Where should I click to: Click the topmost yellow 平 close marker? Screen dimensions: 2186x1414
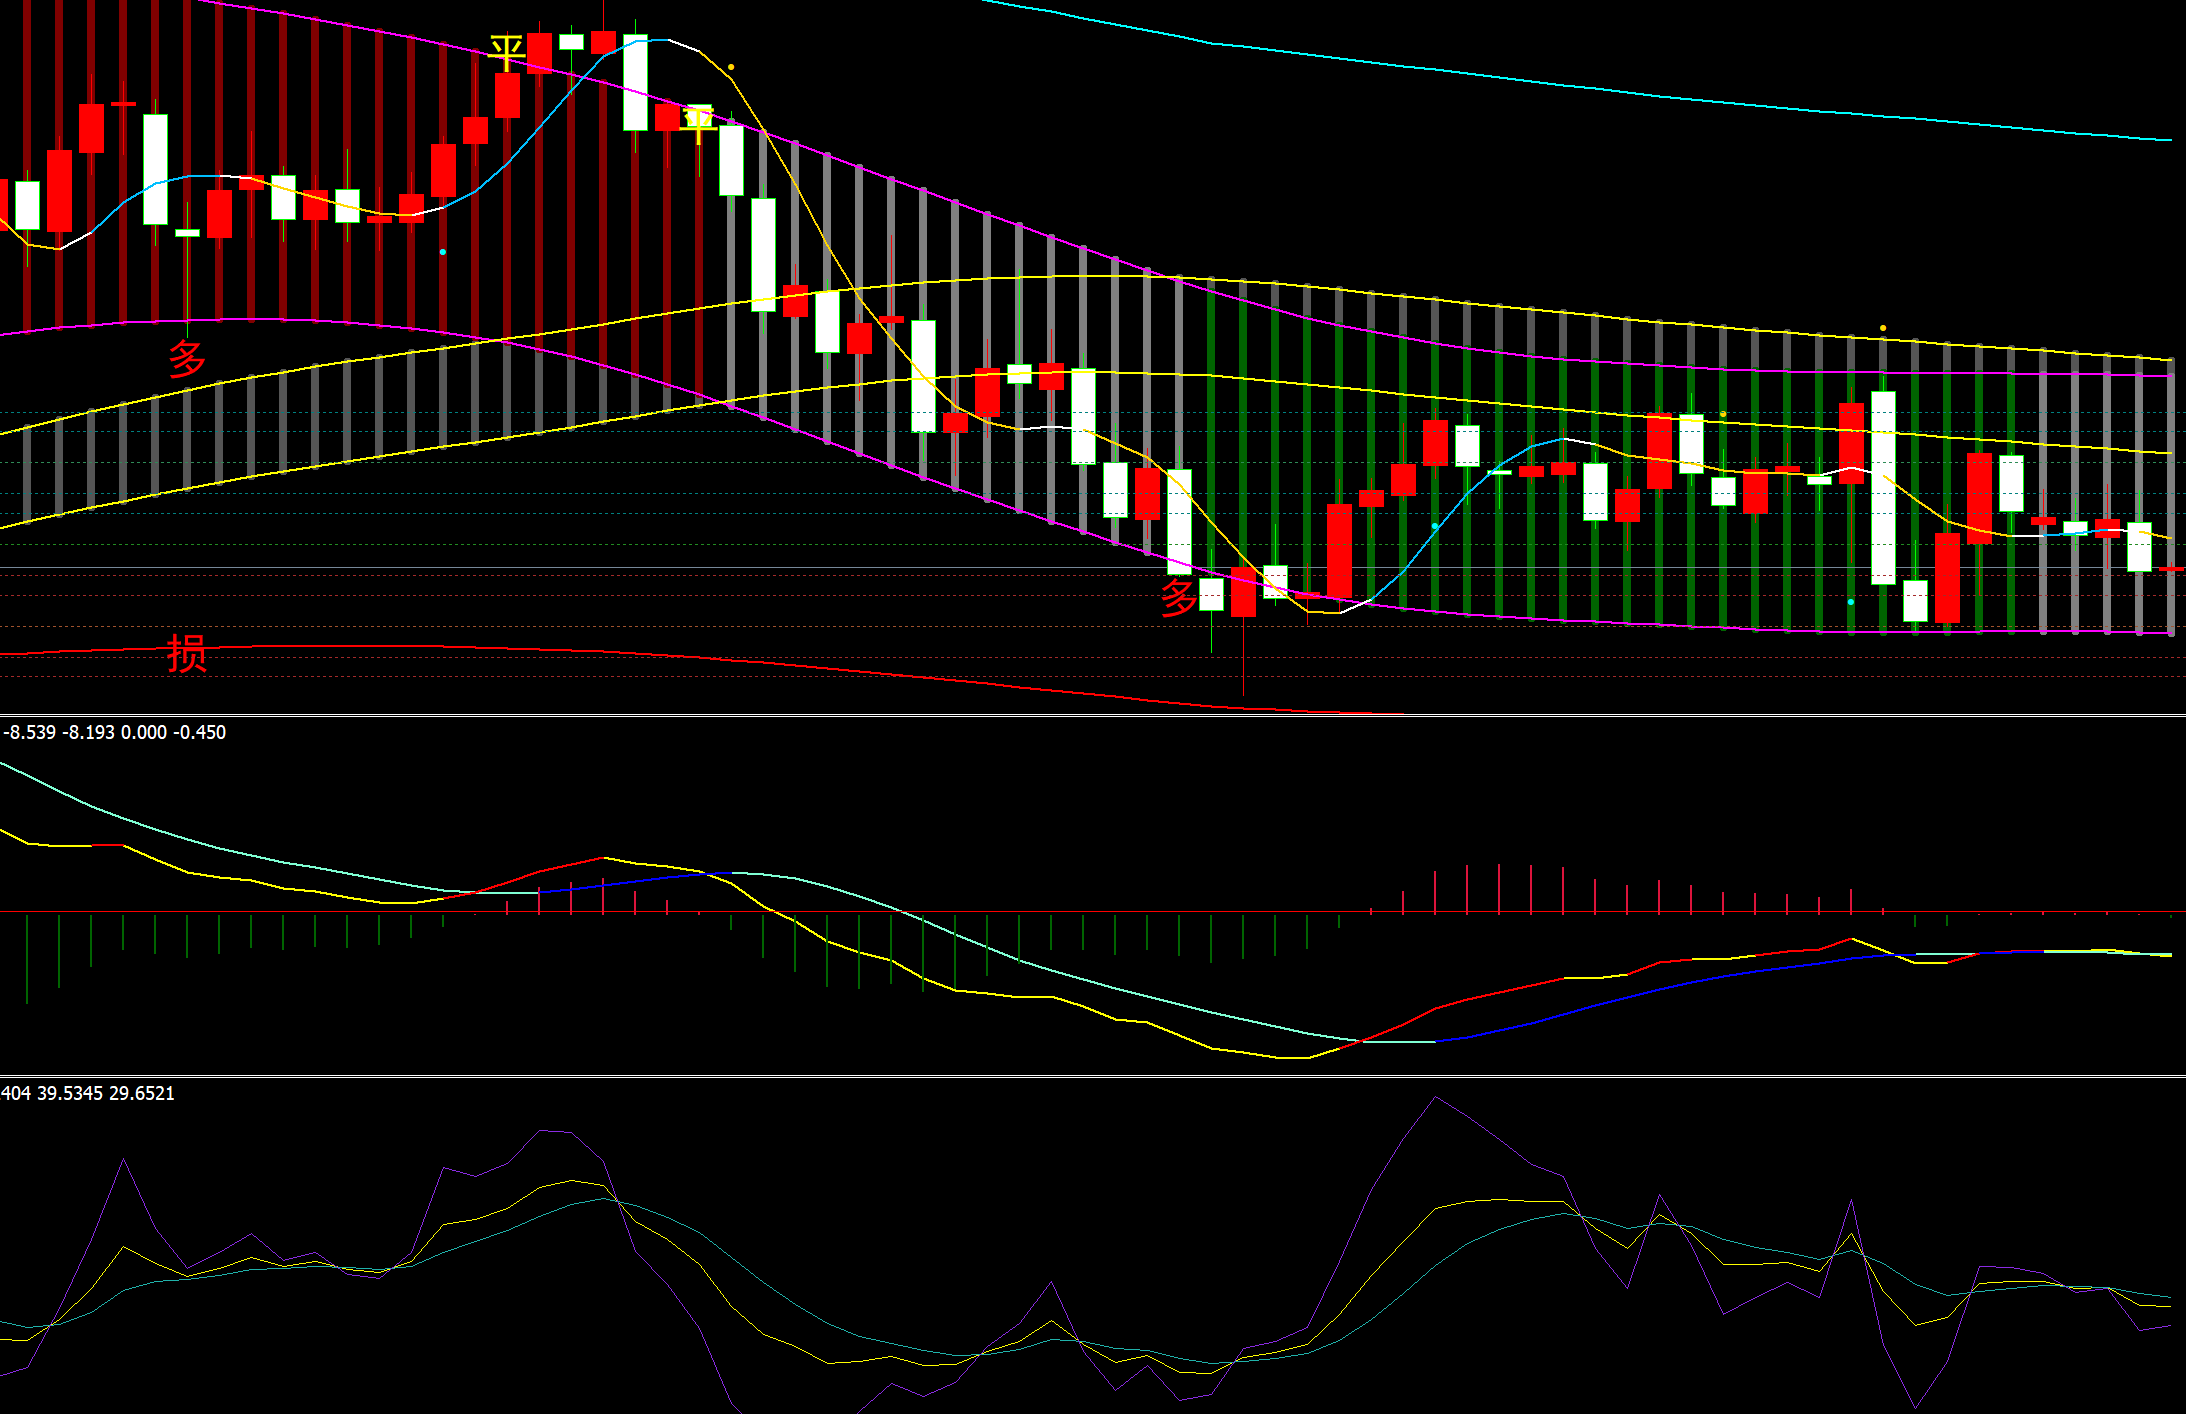pos(506,50)
